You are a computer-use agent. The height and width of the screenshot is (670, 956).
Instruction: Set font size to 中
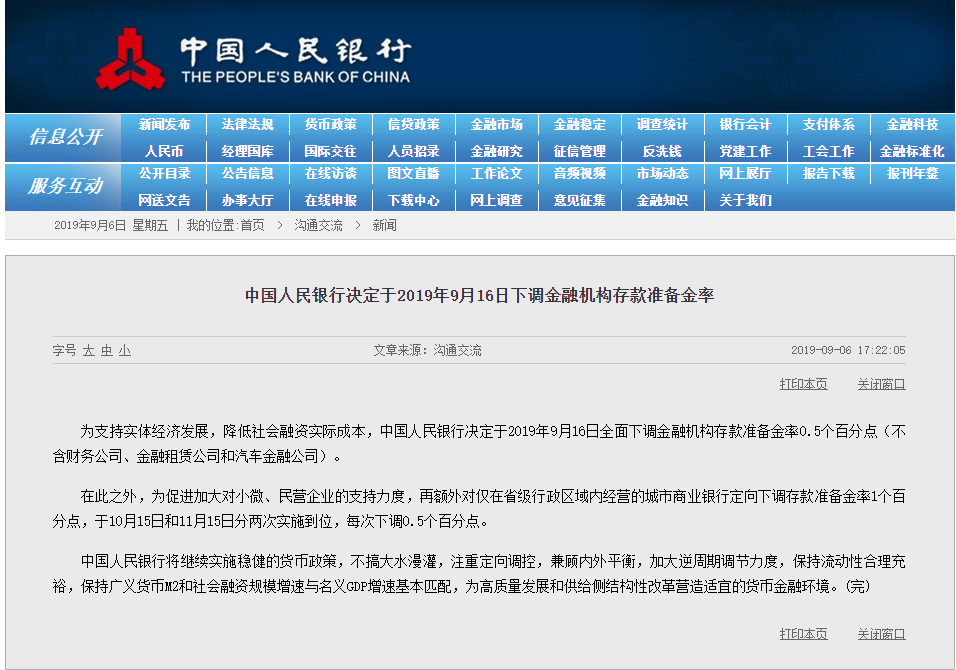pyautogui.click(x=106, y=351)
